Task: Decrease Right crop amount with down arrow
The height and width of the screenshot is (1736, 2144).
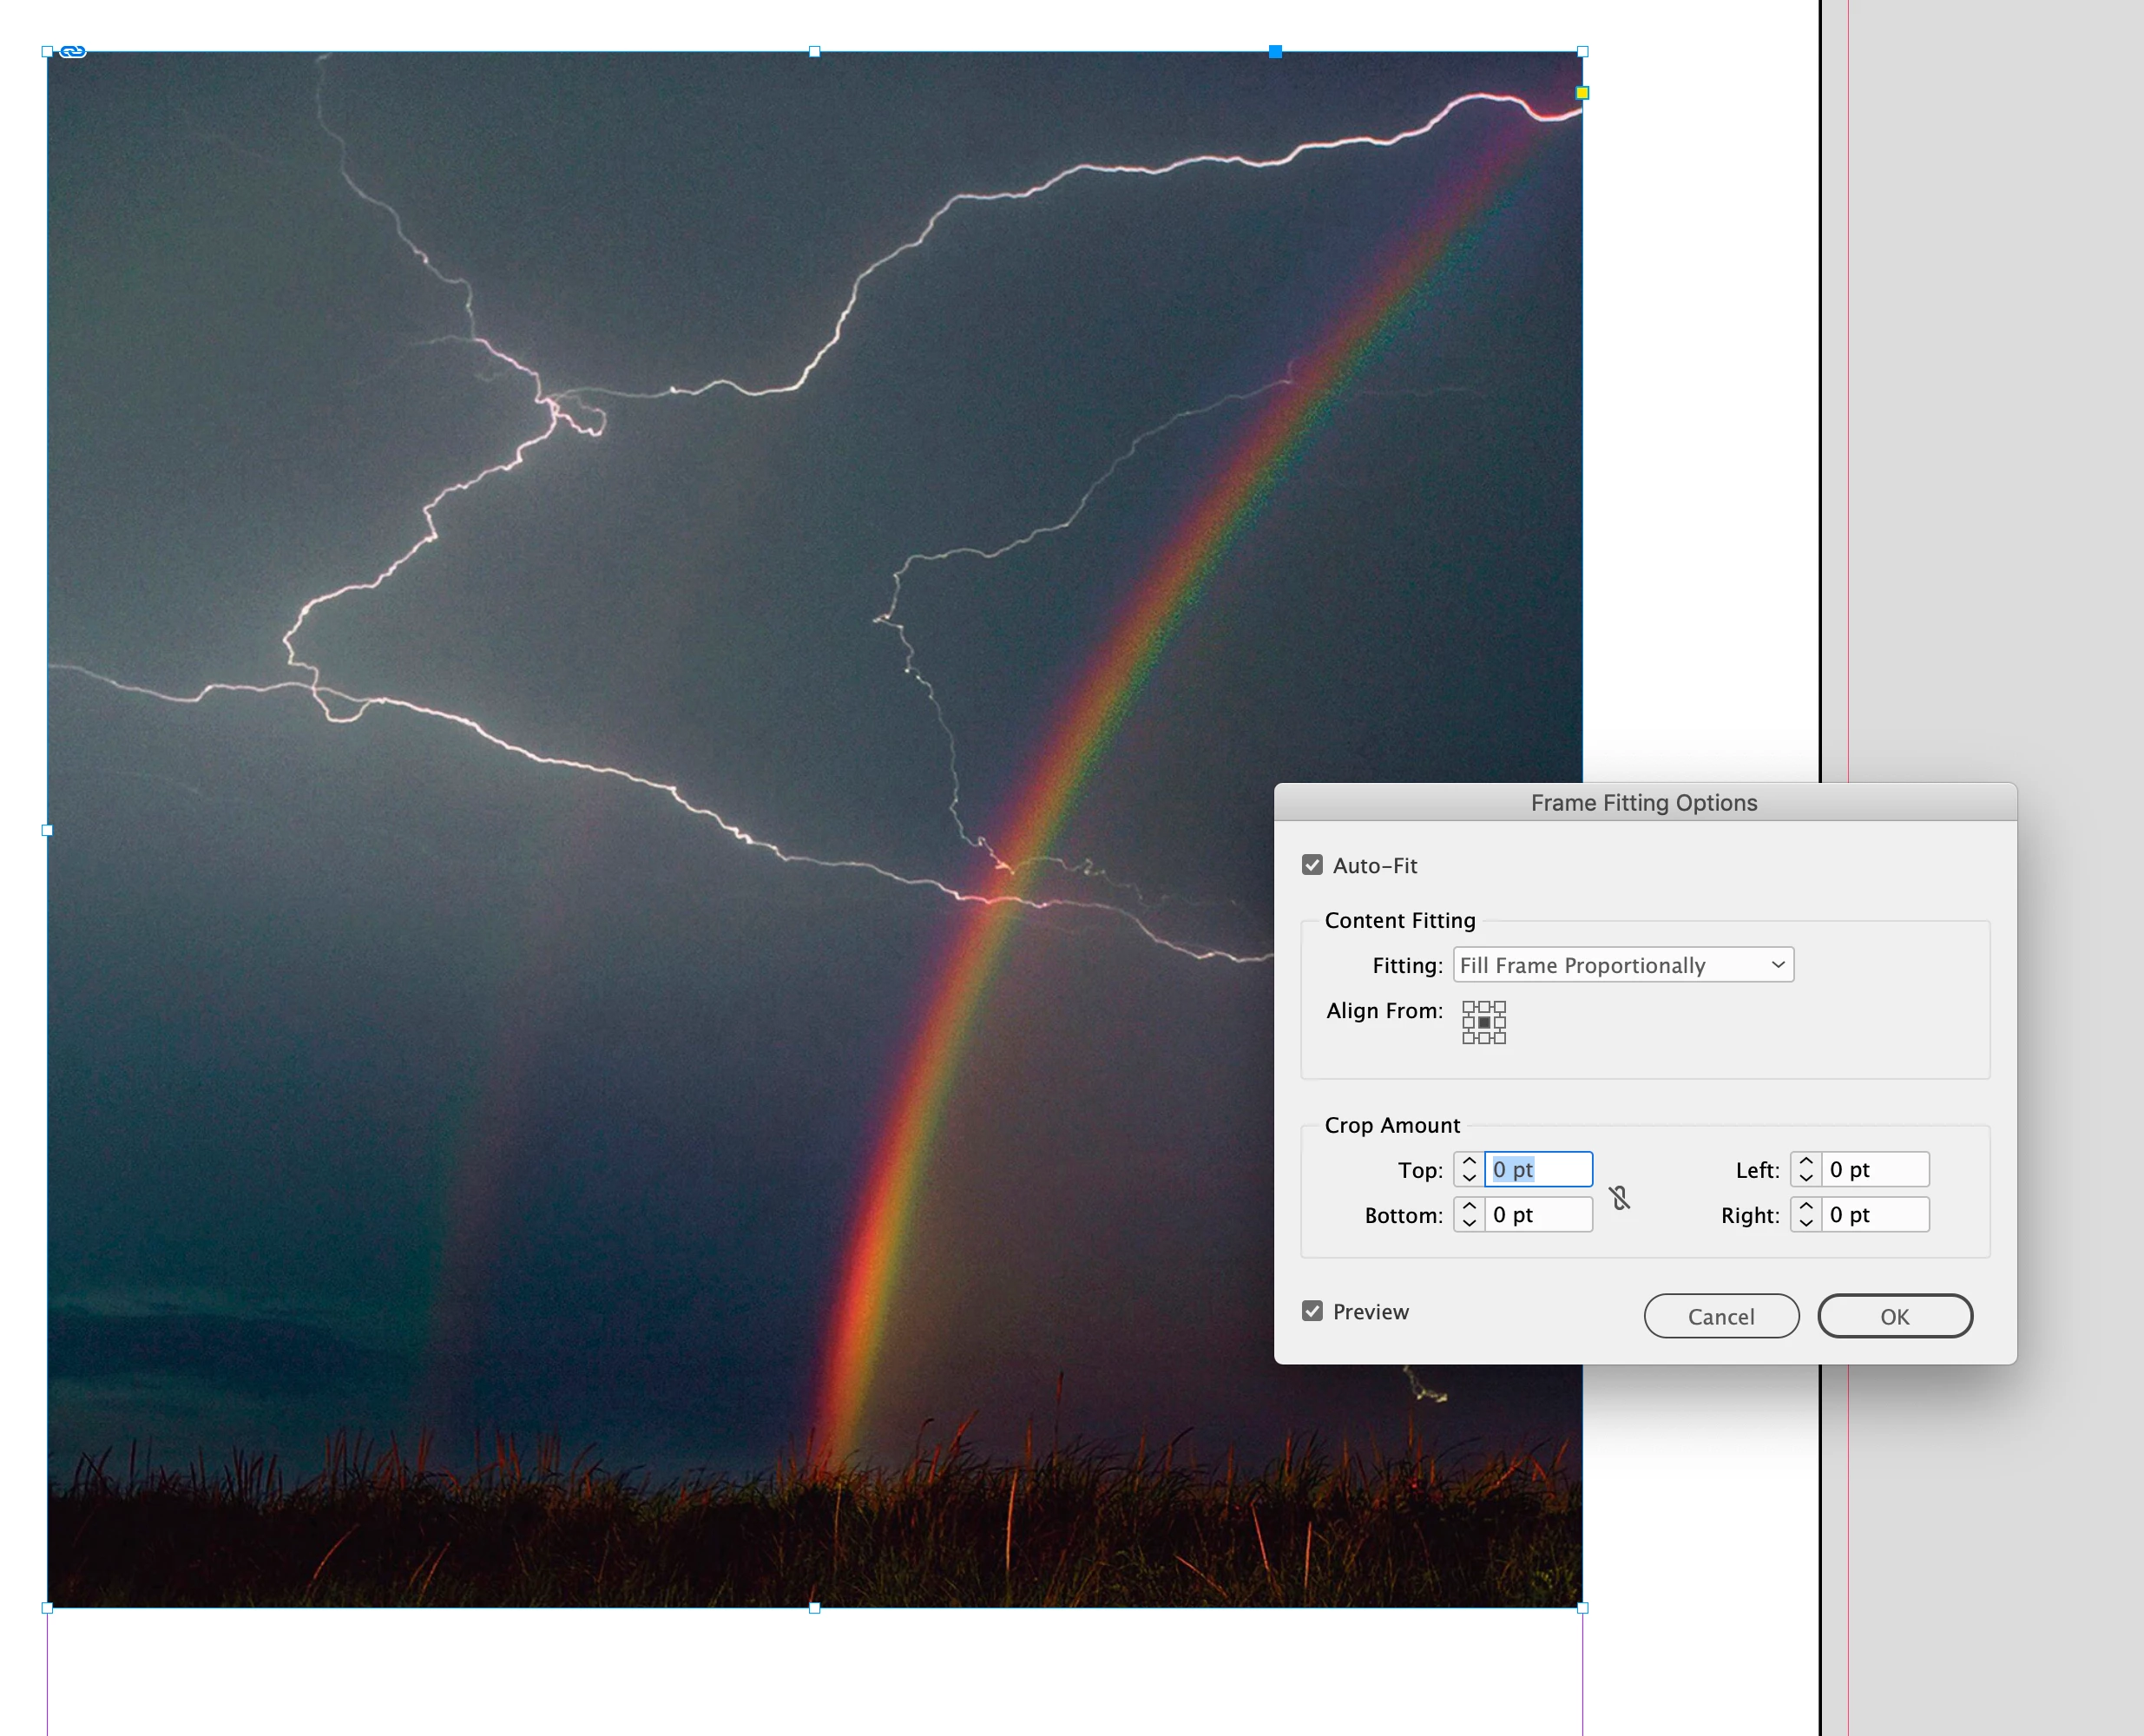Action: click(1805, 1222)
